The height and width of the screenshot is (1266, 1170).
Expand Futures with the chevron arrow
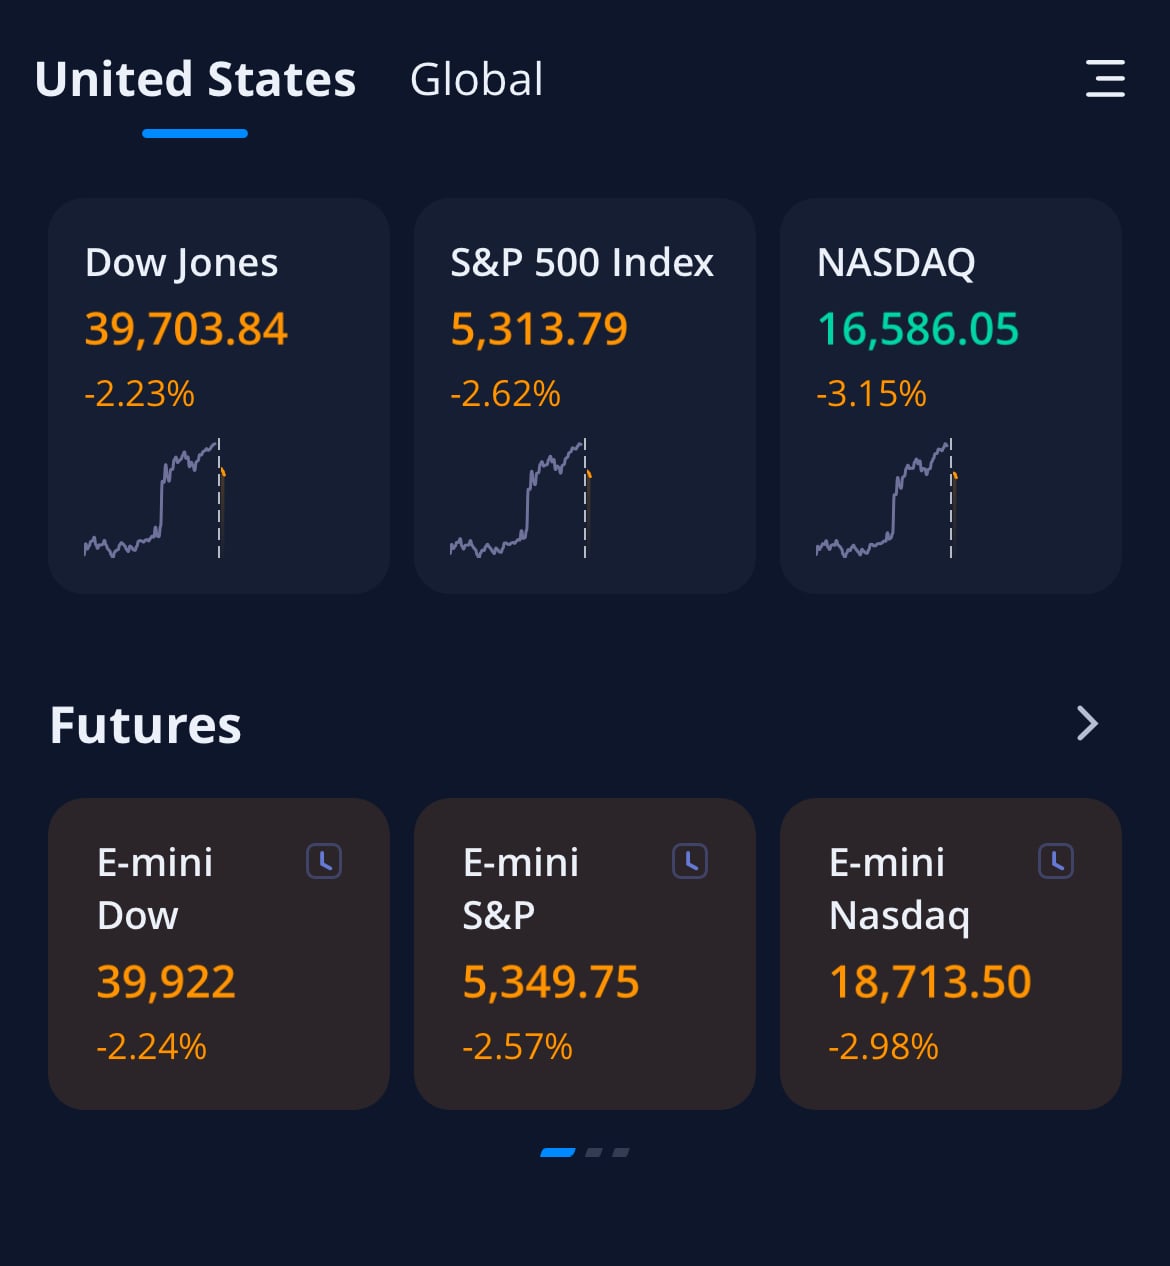coord(1087,723)
